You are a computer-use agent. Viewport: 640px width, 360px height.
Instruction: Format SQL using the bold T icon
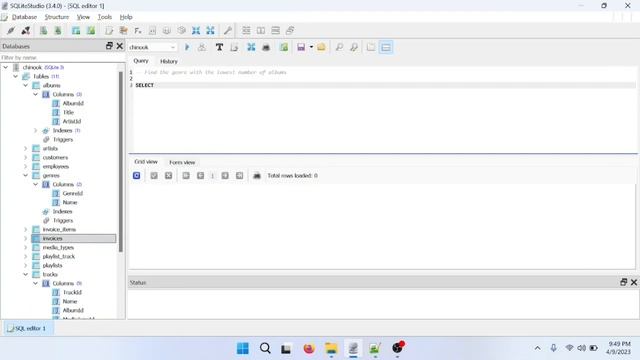pos(219,47)
